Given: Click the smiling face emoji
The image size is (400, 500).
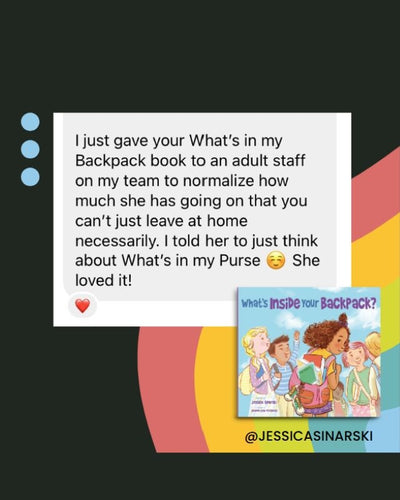Looking at the screenshot, I should (x=276, y=261).
